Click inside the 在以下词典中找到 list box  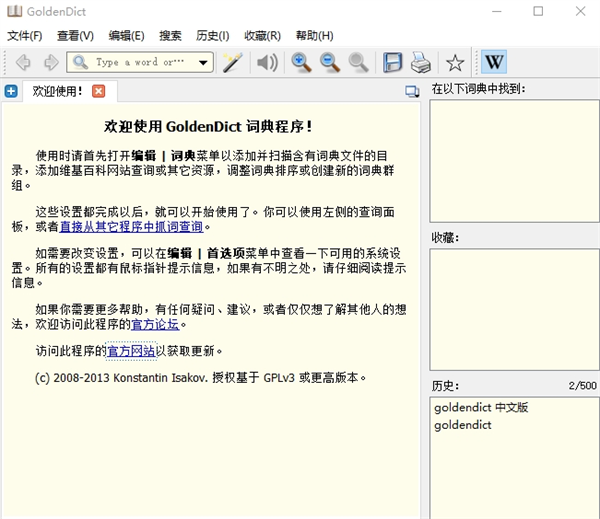pos(514,161)
